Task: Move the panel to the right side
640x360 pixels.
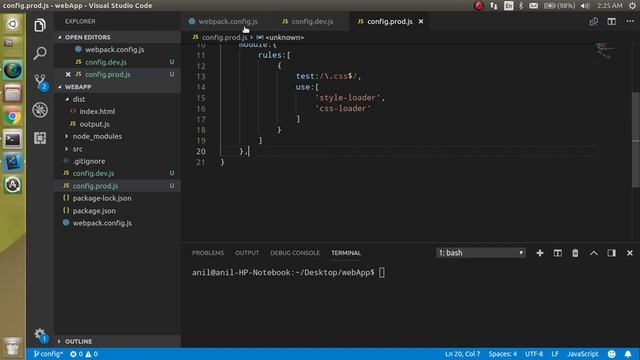Action: [611, 253]
